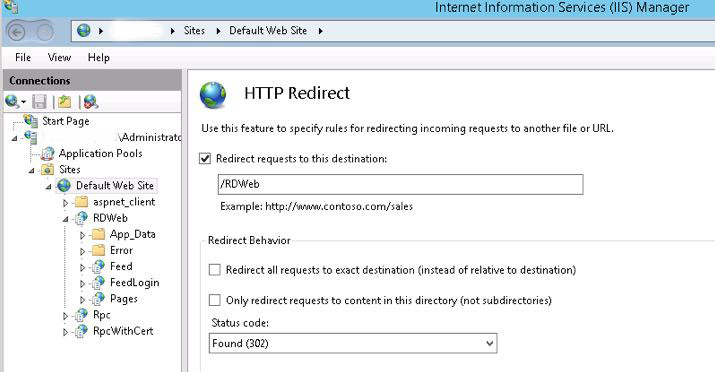Click the Back navigation arrow button

coord(17,32)
